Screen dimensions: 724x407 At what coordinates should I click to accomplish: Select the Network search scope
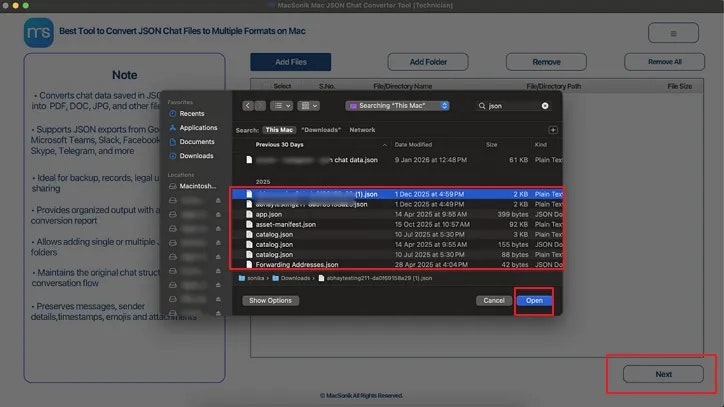point(362,130)
